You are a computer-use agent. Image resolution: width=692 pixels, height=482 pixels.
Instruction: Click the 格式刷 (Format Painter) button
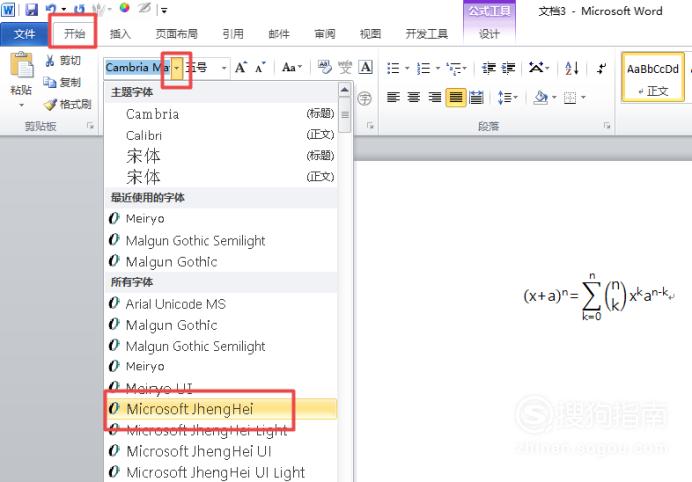(x=67, y=104)
